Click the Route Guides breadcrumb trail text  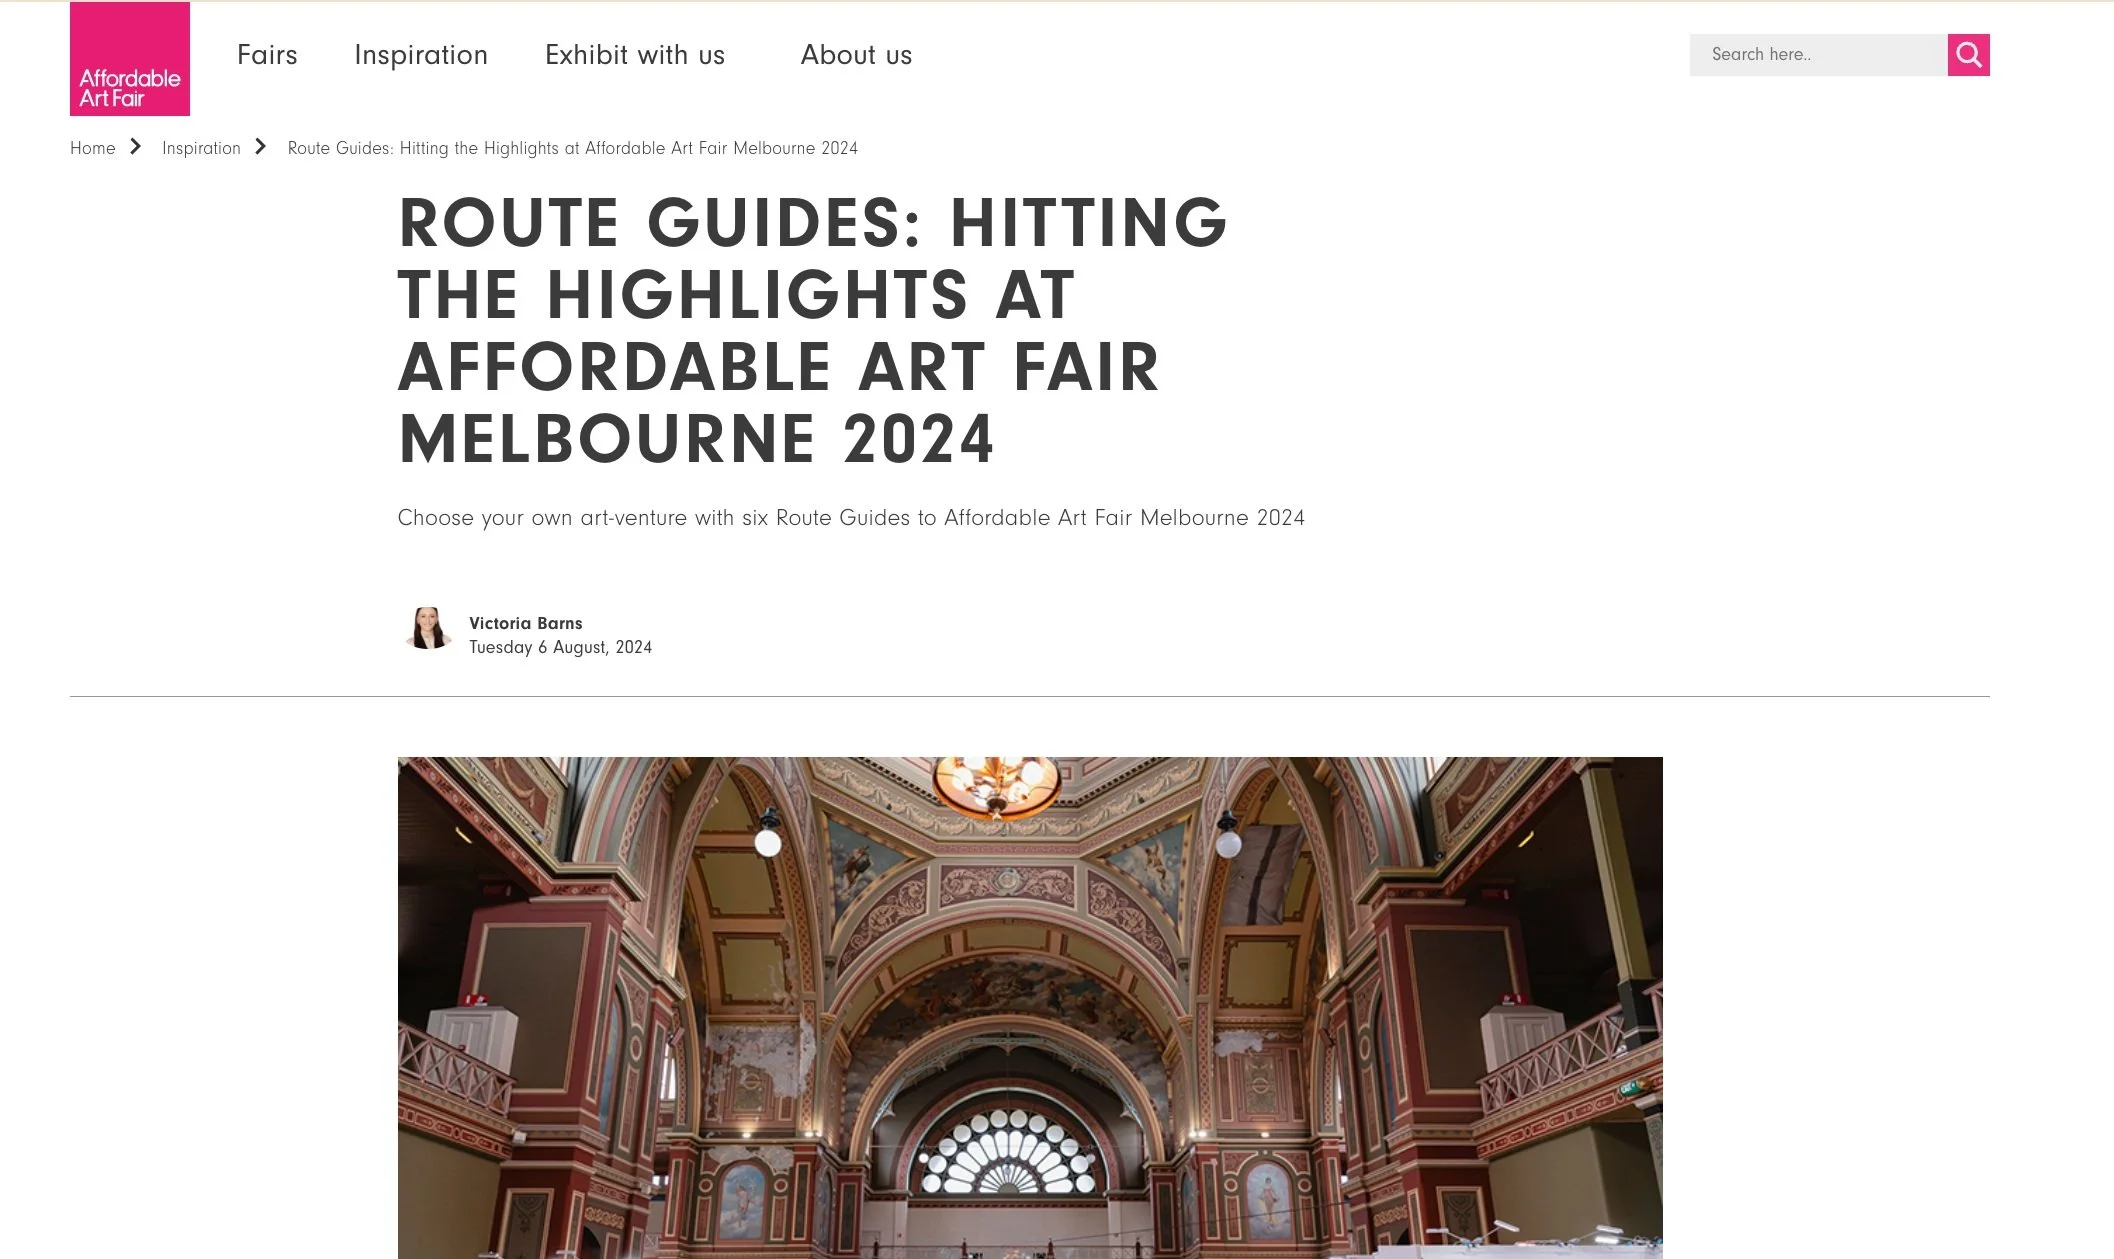[572, 148]
